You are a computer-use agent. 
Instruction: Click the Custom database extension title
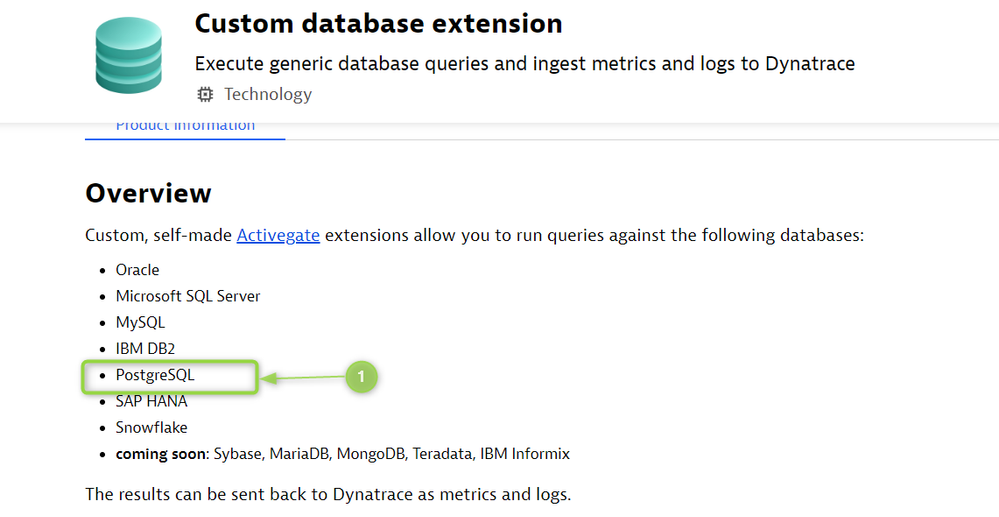pos(378,24)
